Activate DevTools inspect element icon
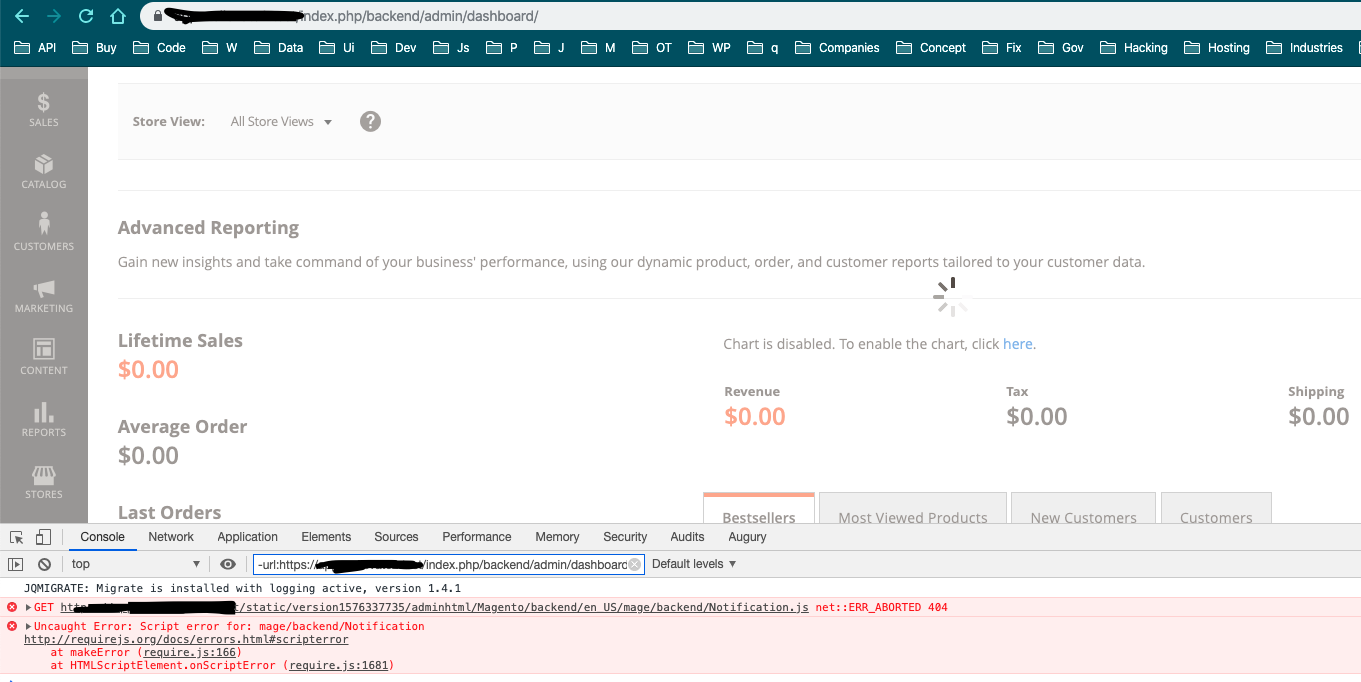Viewport: 1361px width, 682px height. 16,537
